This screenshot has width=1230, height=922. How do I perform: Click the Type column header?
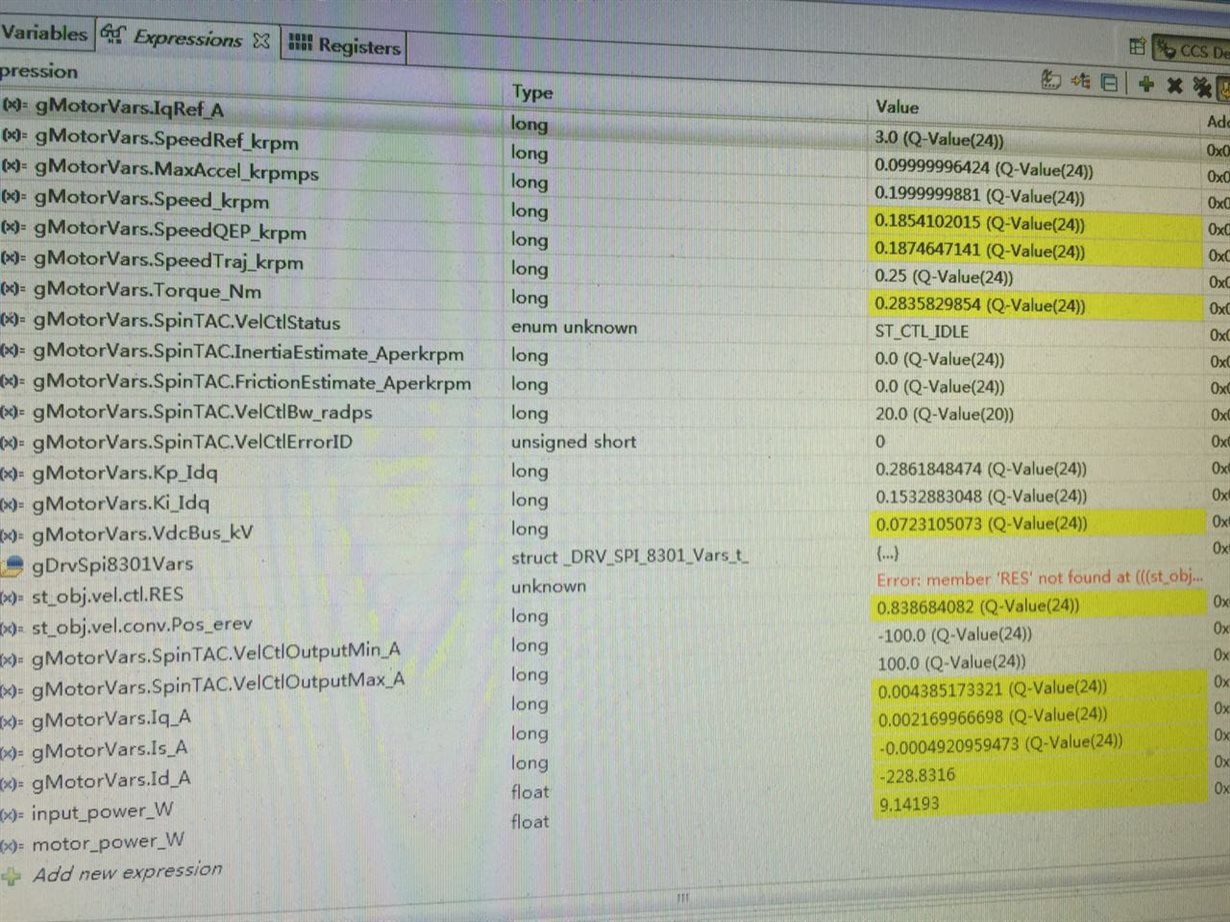tap(532, 93)
